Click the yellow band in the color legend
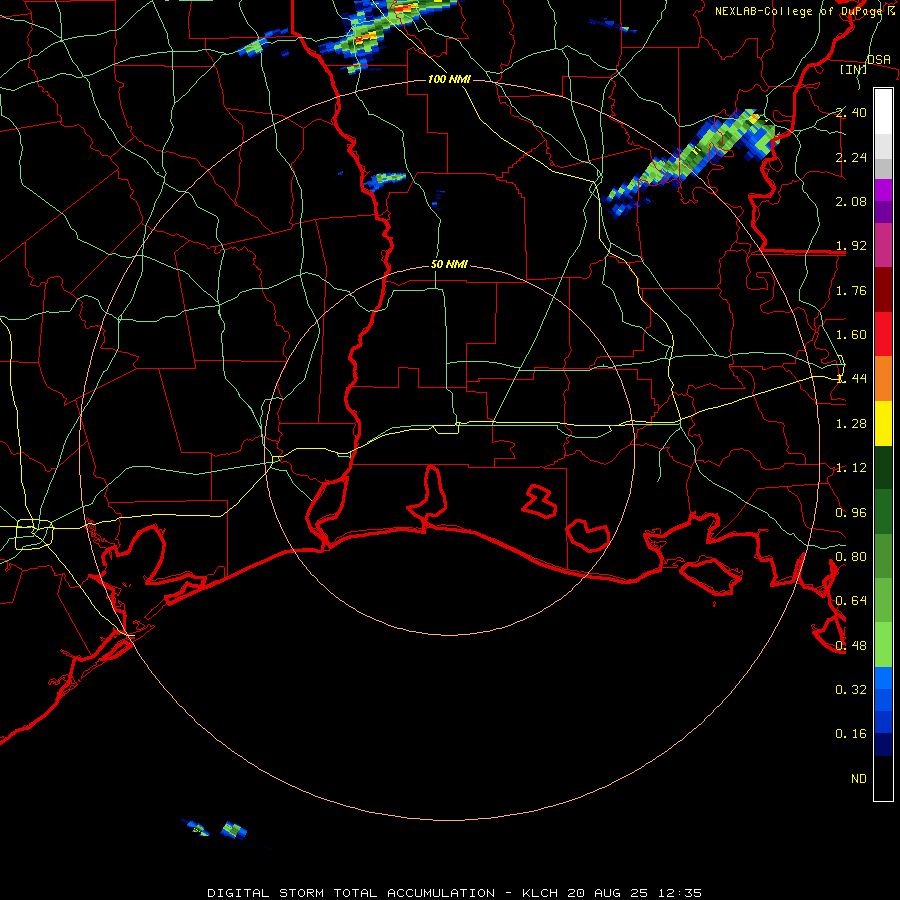900x900 pixels. [x=883, y=424]
